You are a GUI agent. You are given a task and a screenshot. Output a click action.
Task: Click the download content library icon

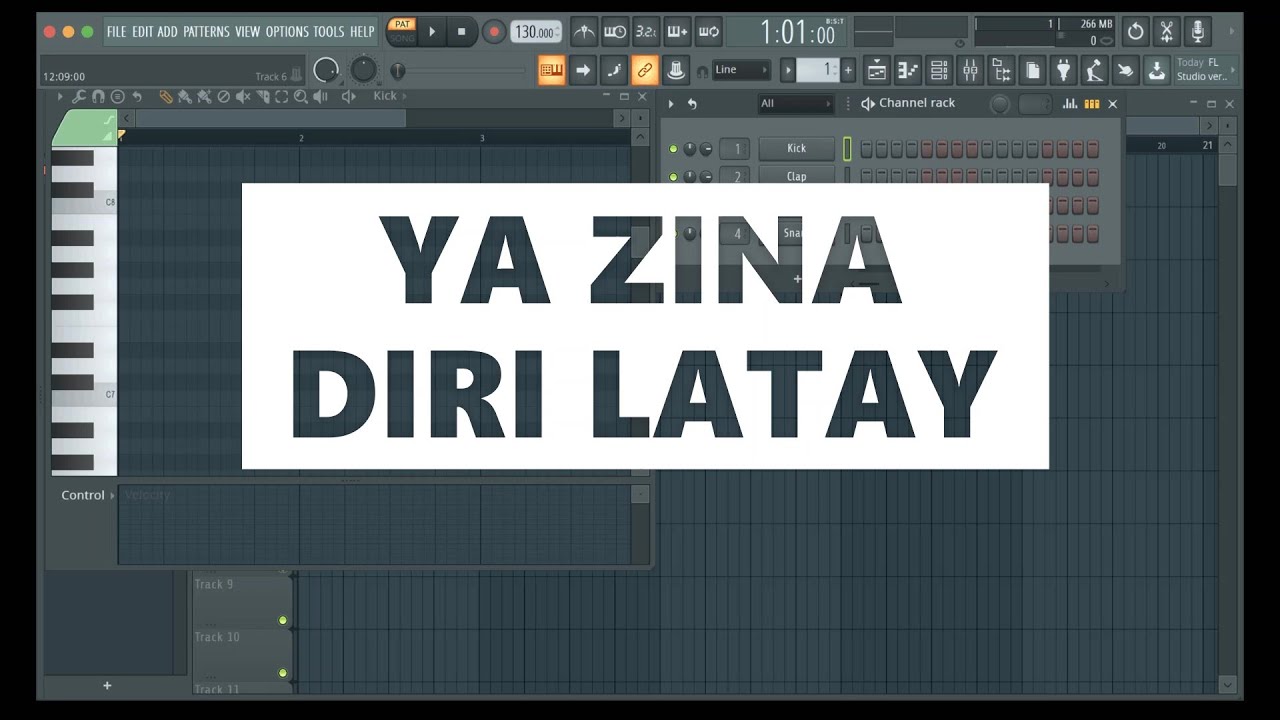click(x=1157, y=70)
